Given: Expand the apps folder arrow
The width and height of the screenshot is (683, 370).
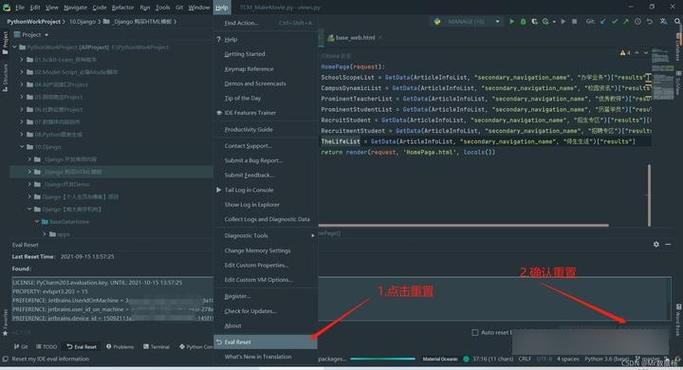Looking at the screenshot, I should (44, 234).
